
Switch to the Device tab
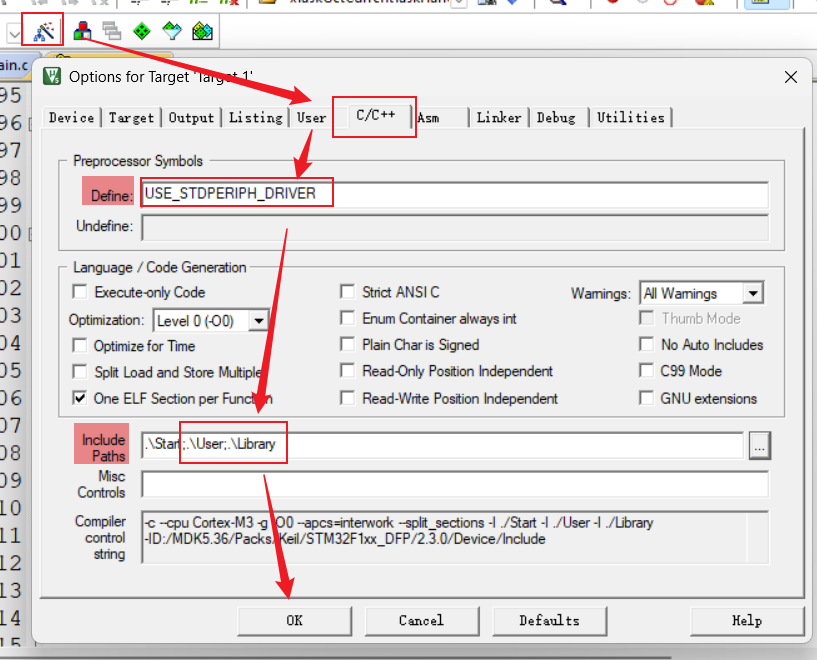tap(72, 118)
